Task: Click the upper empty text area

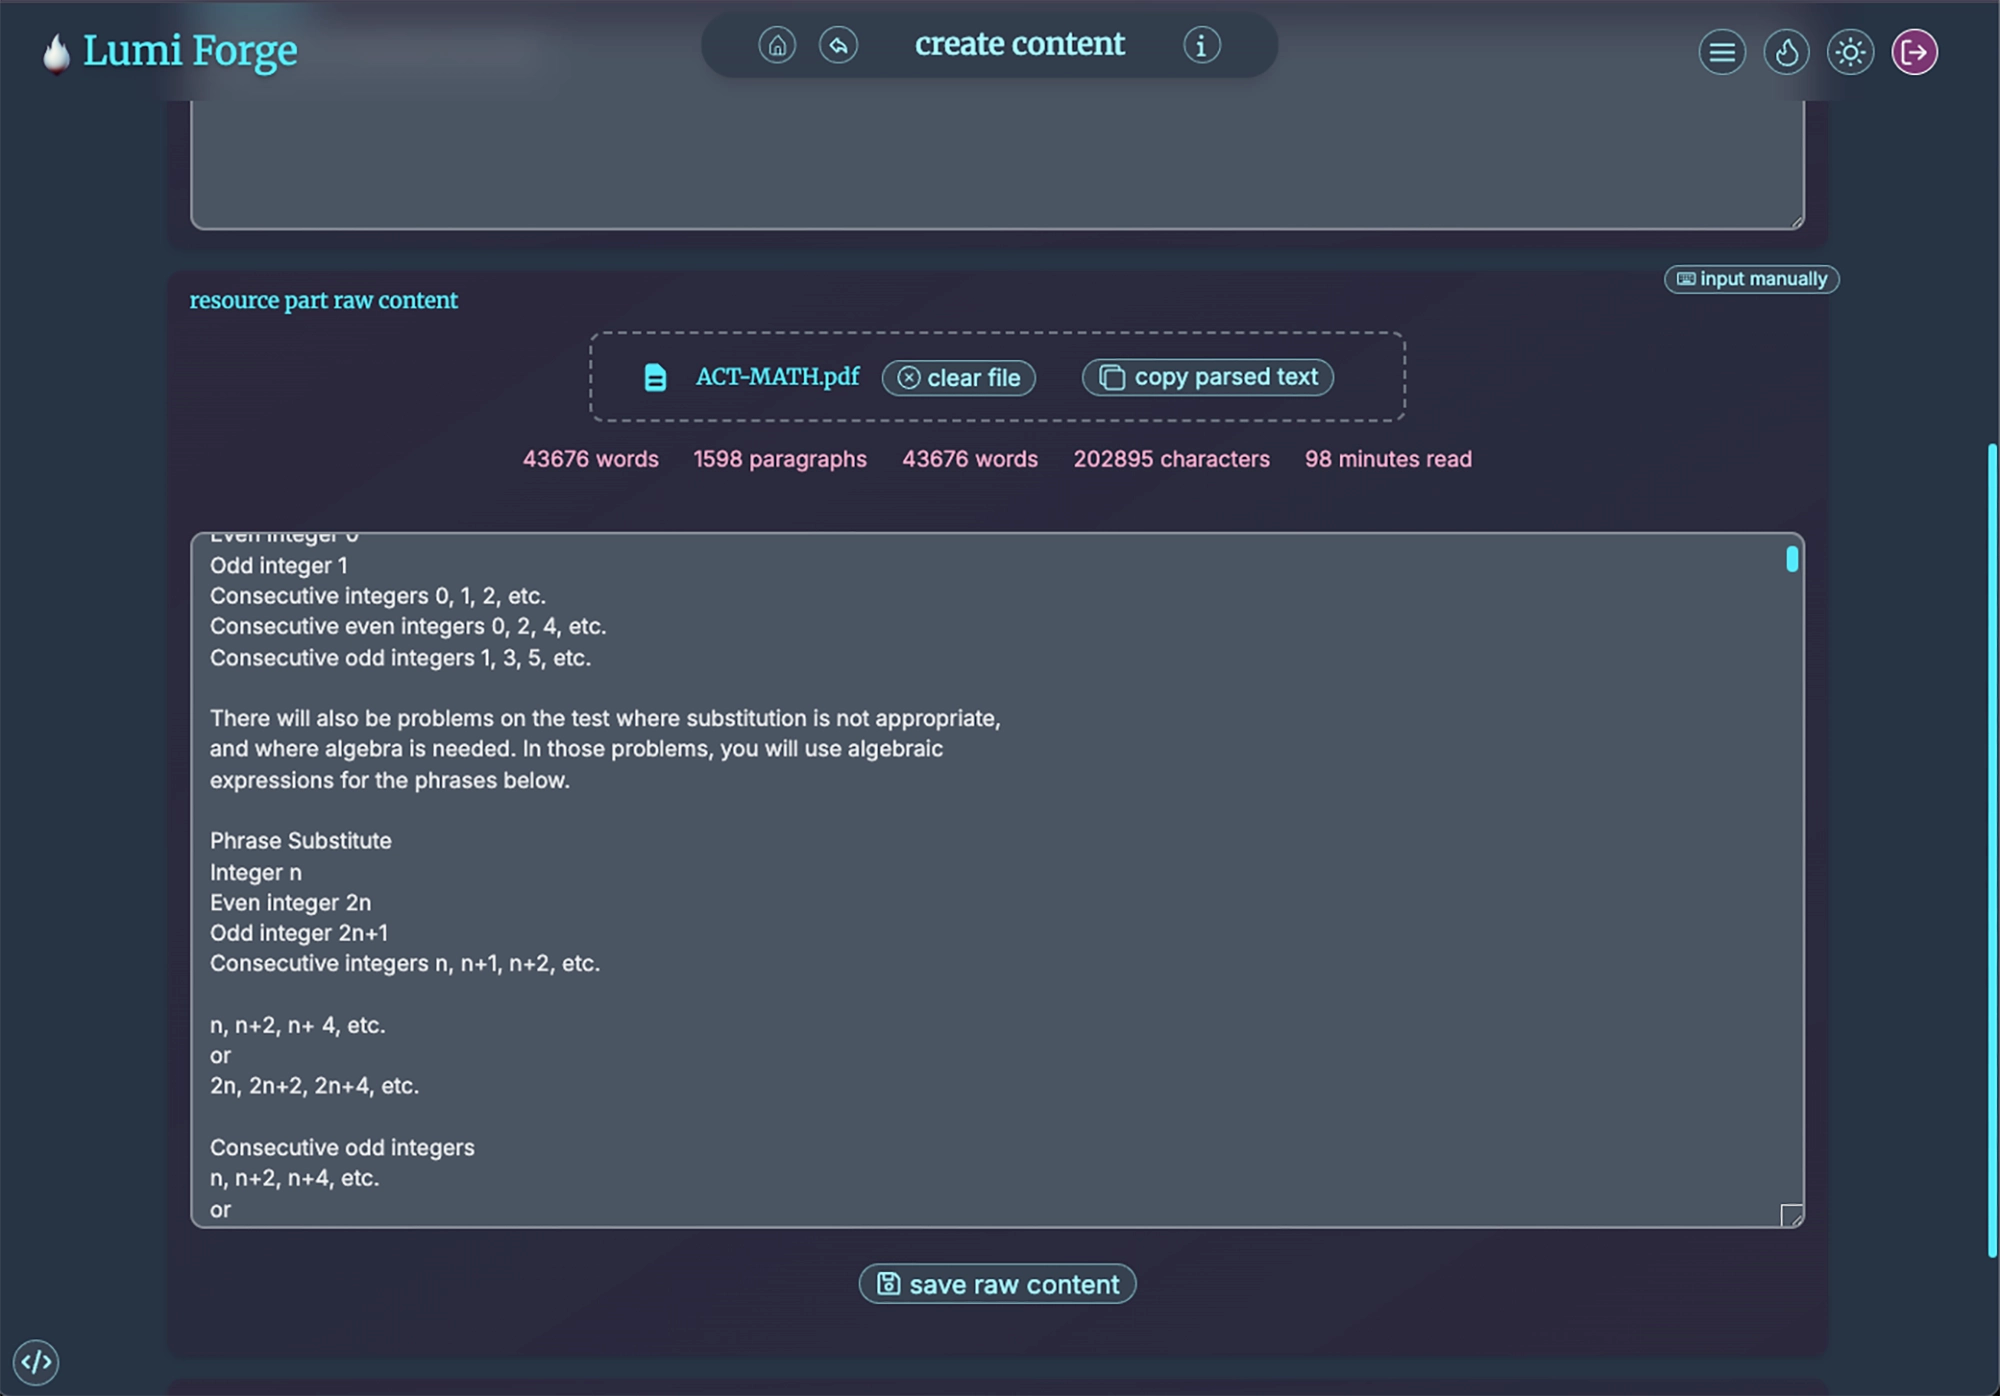Action: tap(997, 165)
